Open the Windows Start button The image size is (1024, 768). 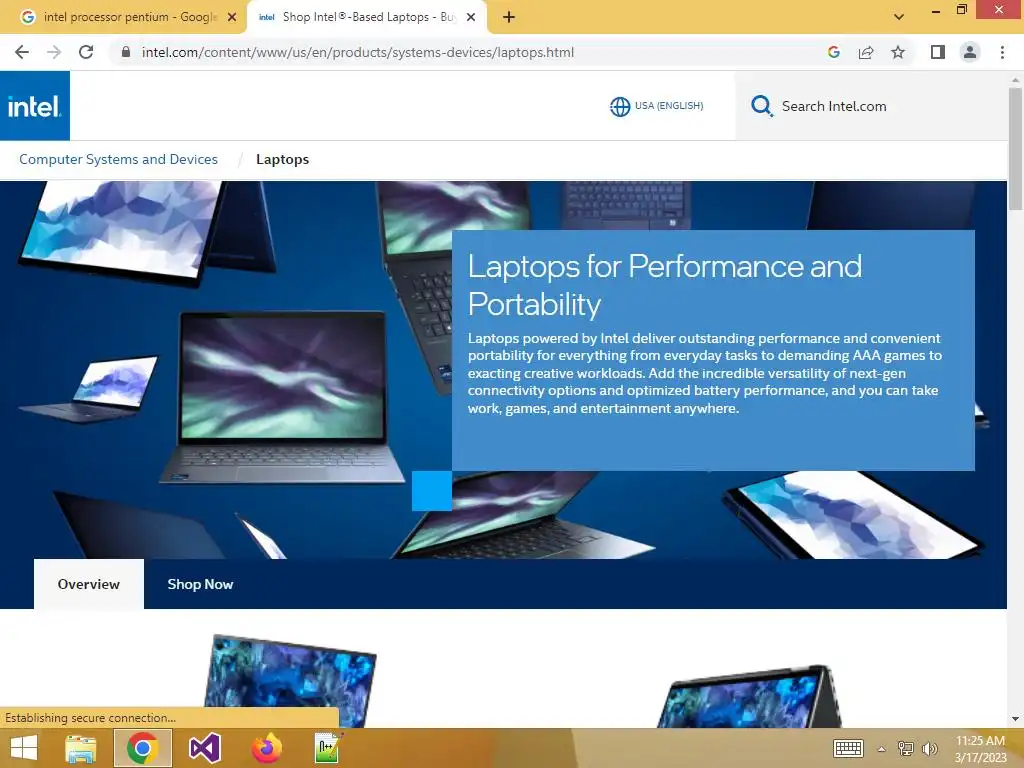click(24, 748)
